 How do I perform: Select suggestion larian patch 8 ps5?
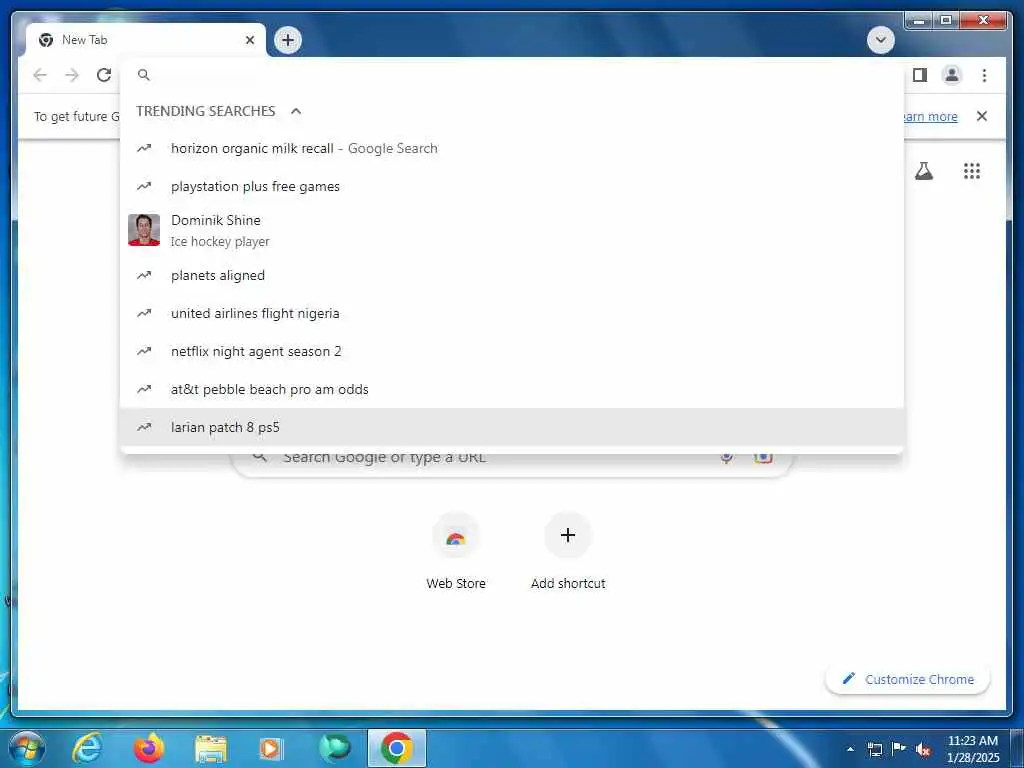(512, 427)
